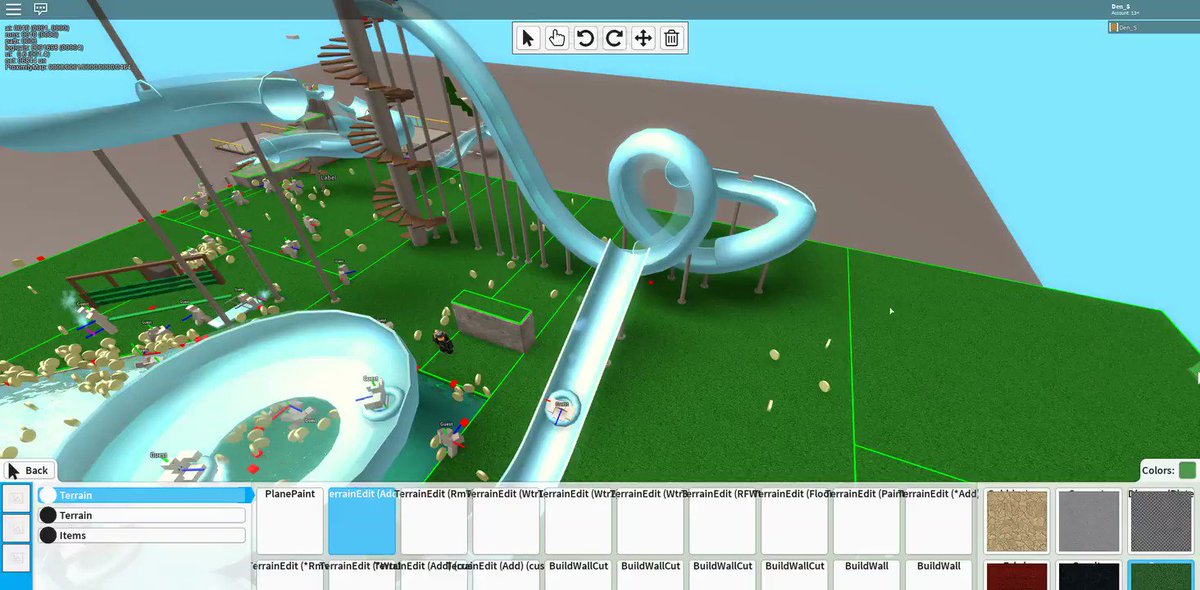Pick the TerrainEdit (Rm tile
Image resolution: width=1200 pixels, height=590 pixels.
click(434, 521)
